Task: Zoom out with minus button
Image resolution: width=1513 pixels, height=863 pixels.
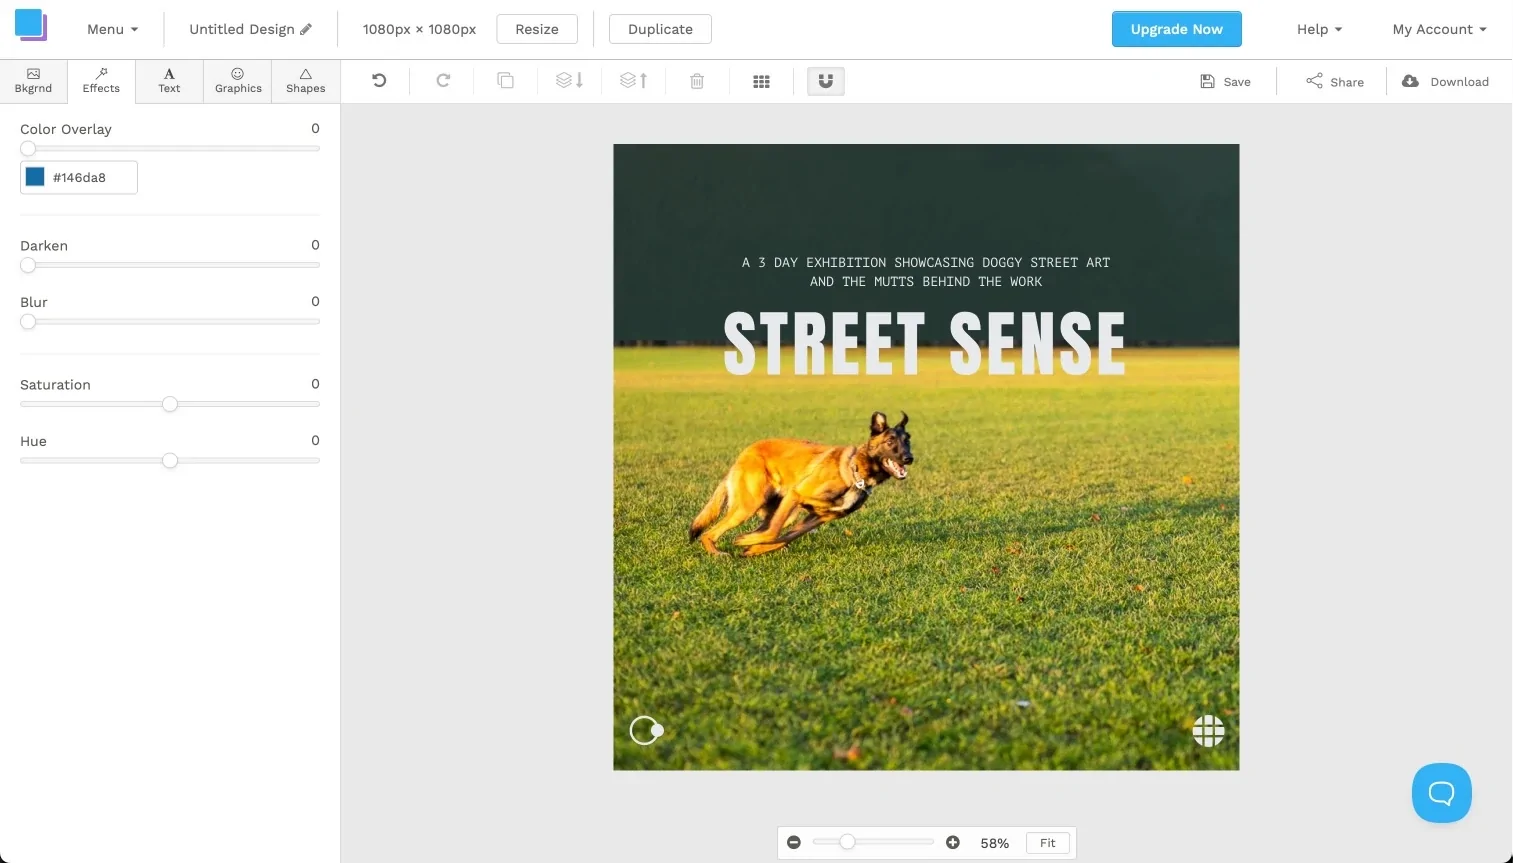Action: pyautogui.click(x=794, y=843)
